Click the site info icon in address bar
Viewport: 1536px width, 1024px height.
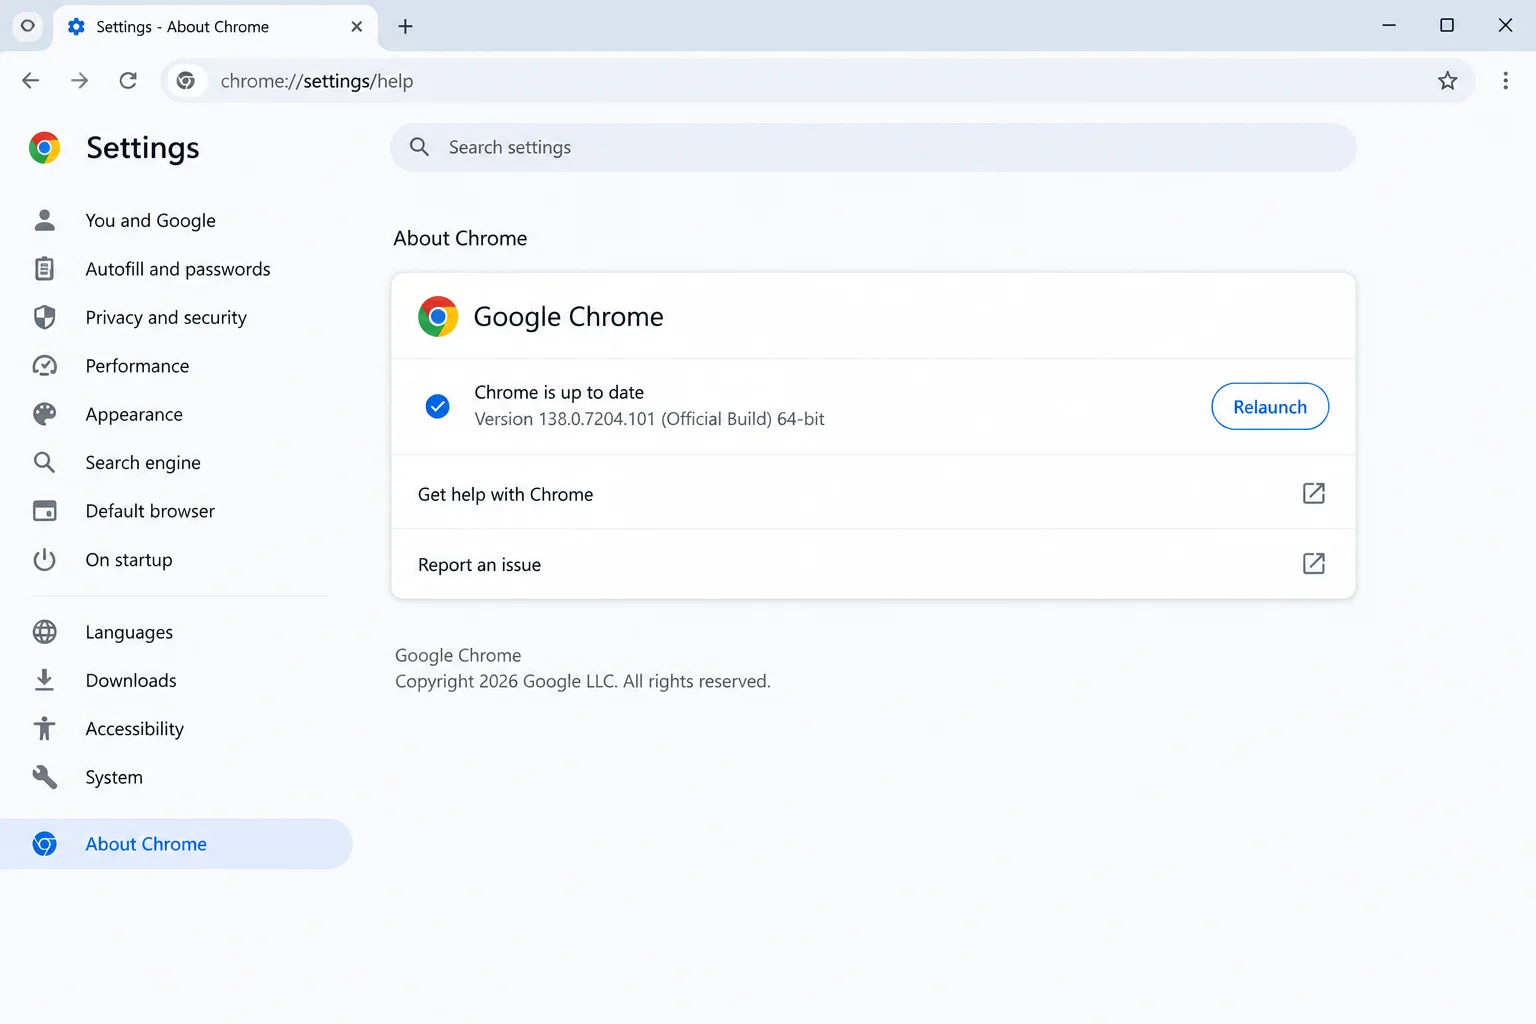coord(186,81)
